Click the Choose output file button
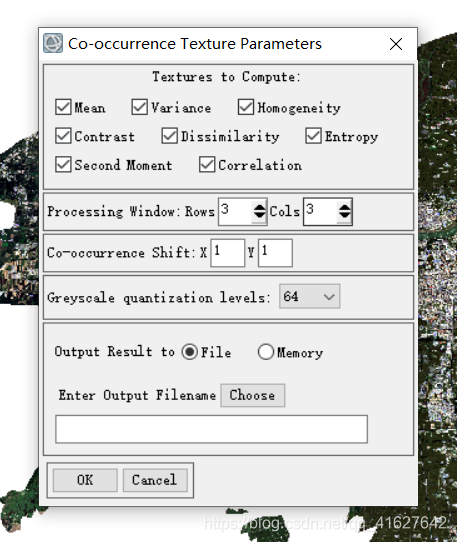The image size is (457, 542). [x=253, y=395]
